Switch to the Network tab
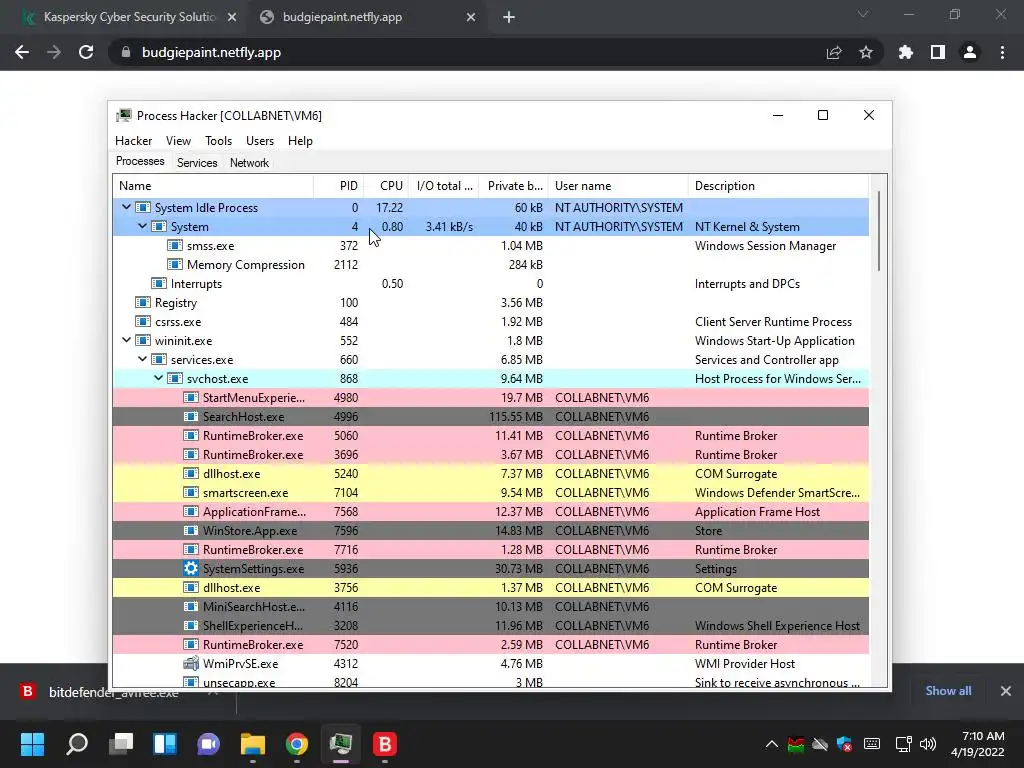The image size is (1024, 768). (x=249, y=163)
